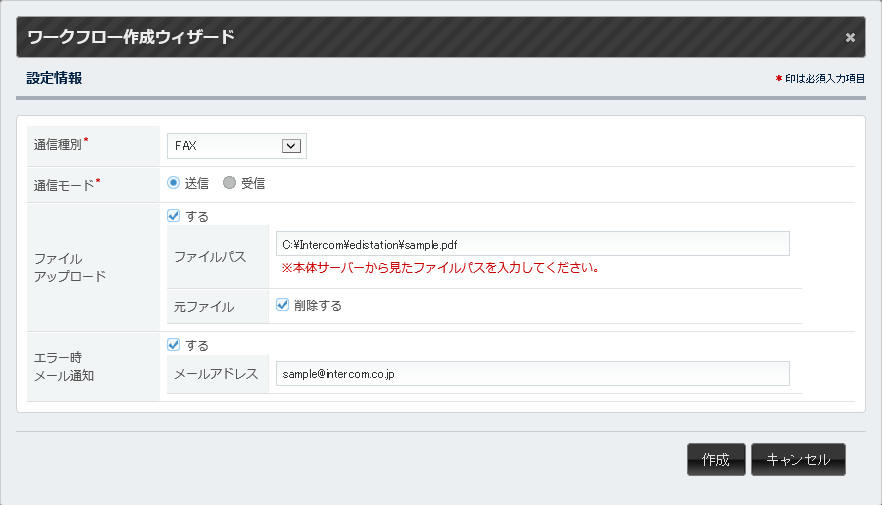
Task: Click the 通信種別 field label
Action: pos(60,145)
